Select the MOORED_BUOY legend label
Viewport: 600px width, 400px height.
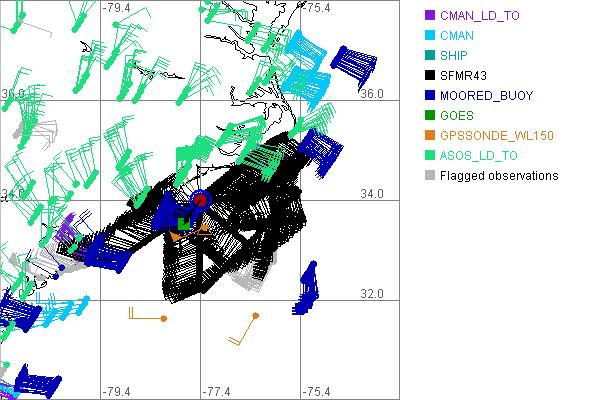point(487,95)
